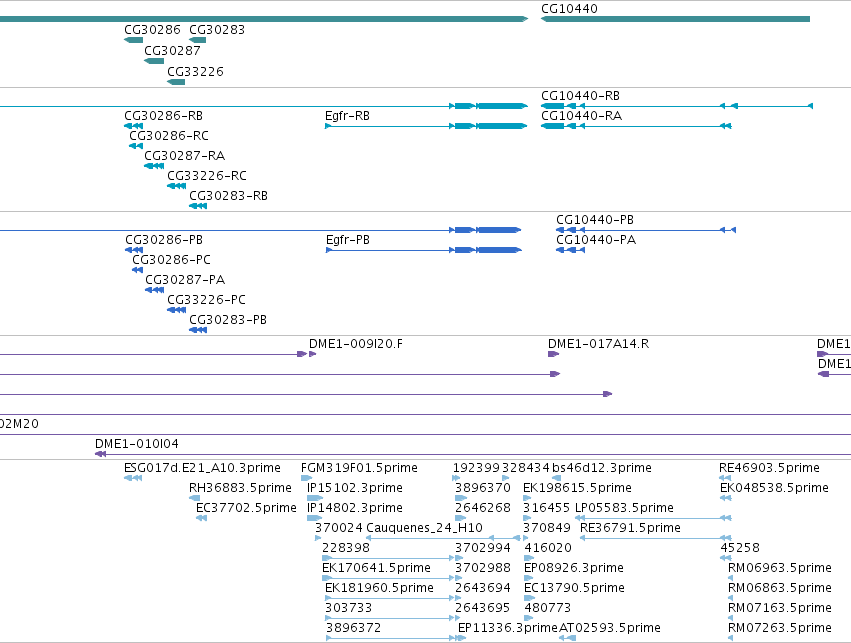Click the 2643695 feature label
851x643 pixels.
point(483,608)
